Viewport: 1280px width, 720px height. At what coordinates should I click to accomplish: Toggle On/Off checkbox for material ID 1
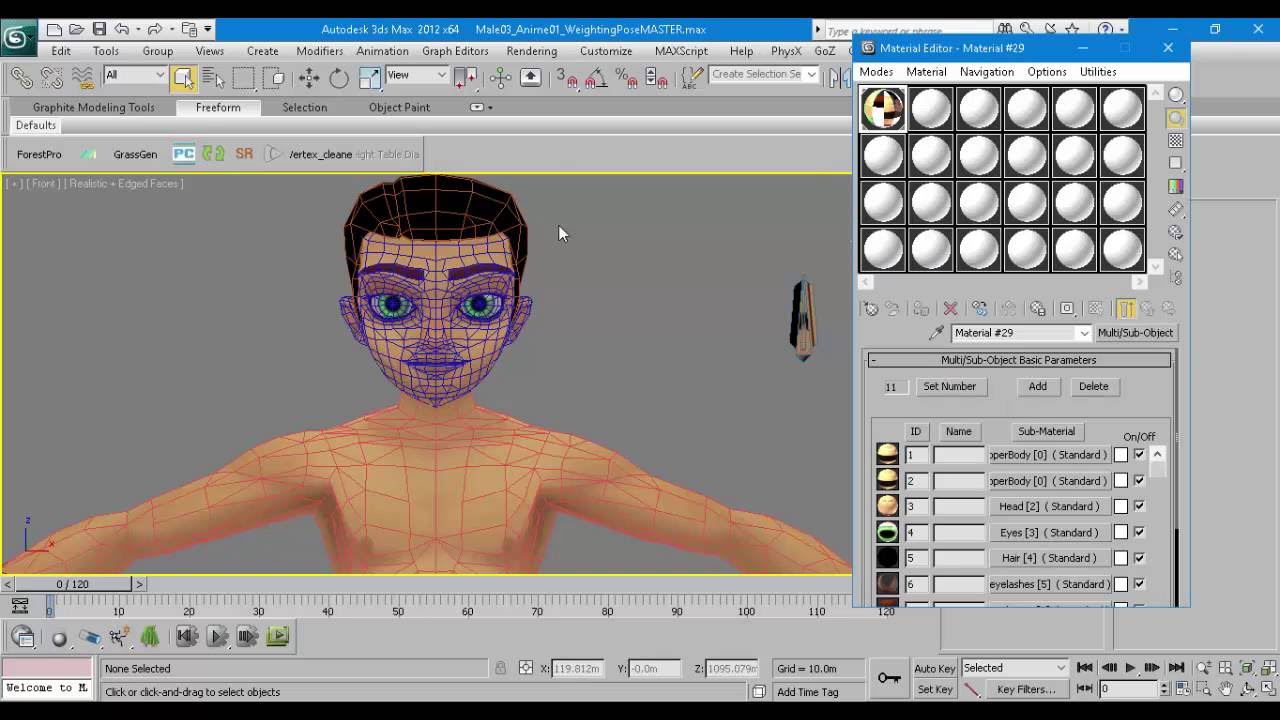(x=1139, y=455)
